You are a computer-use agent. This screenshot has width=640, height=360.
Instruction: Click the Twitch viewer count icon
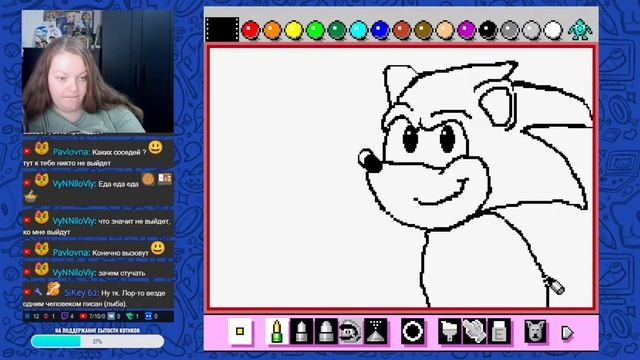(x=64, y=316)
